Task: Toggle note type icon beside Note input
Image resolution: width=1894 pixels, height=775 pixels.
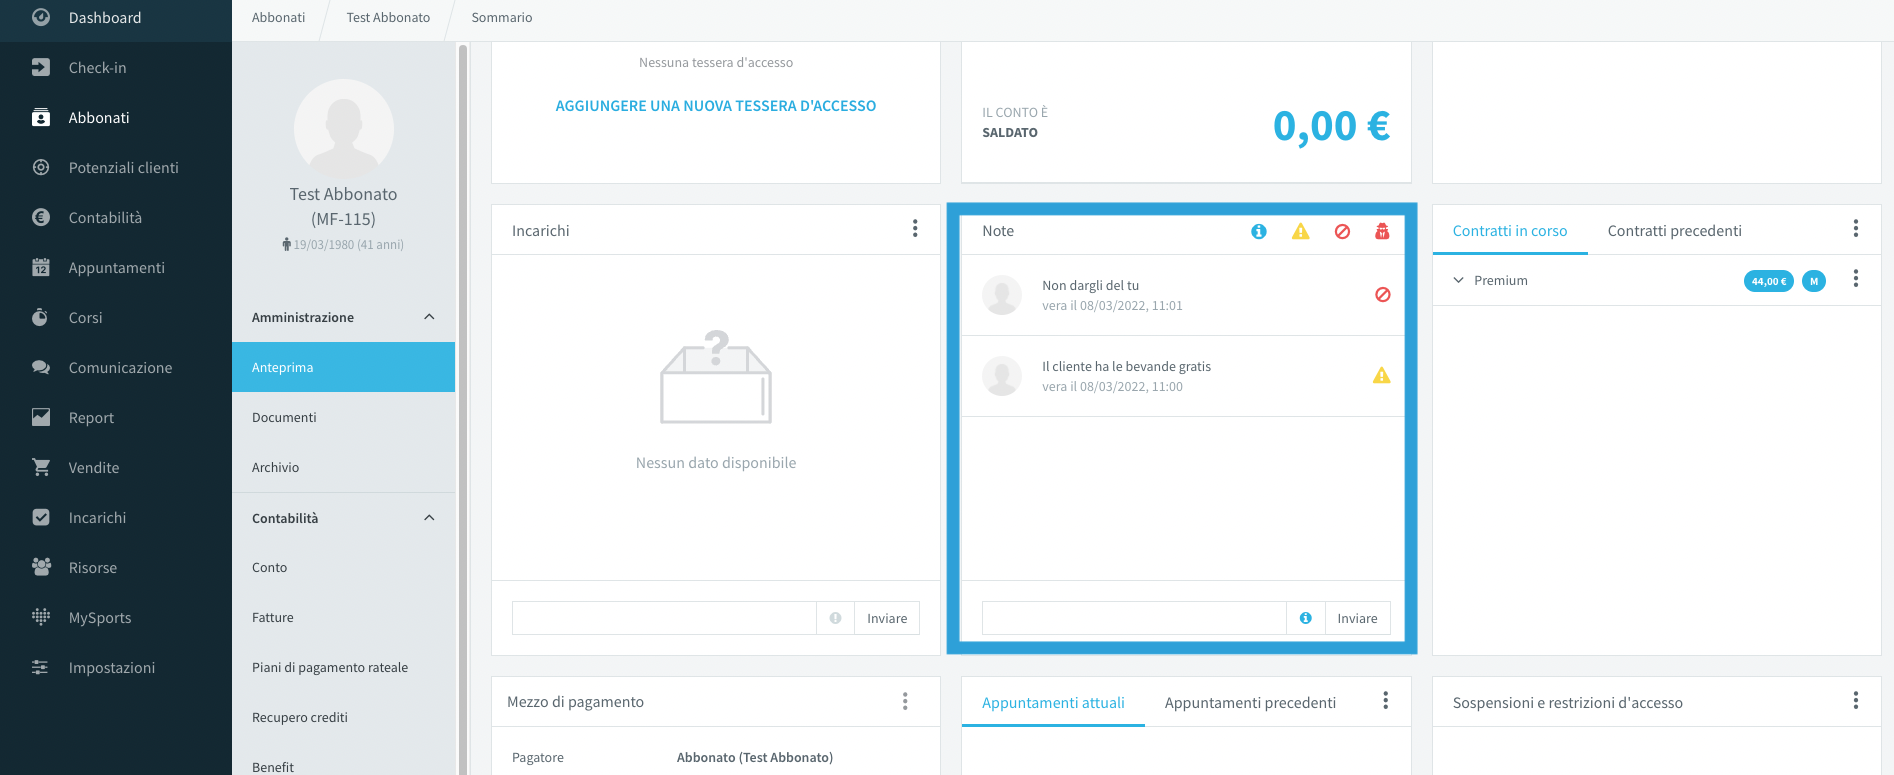Action: pyautogui.click(x=1306, y=618)
